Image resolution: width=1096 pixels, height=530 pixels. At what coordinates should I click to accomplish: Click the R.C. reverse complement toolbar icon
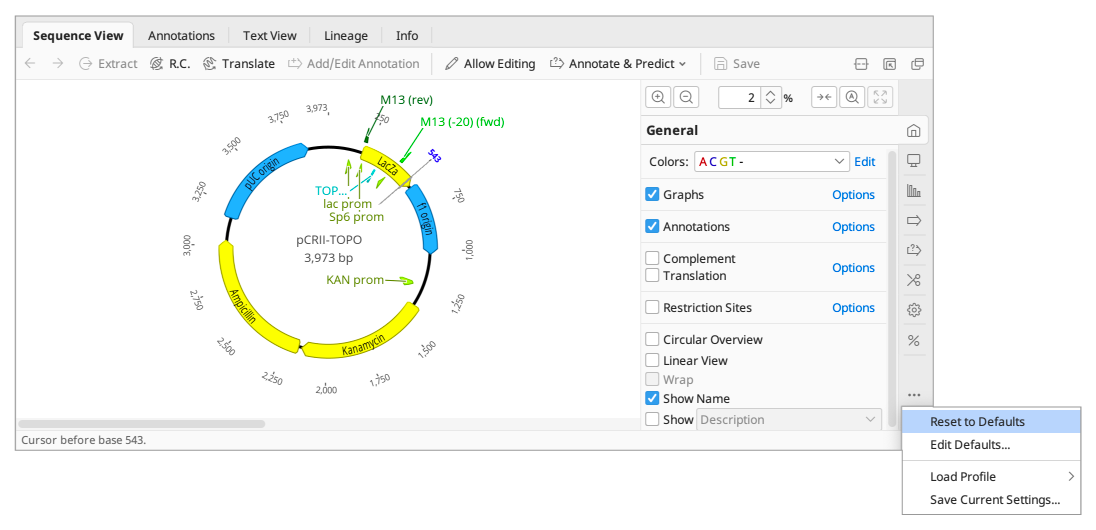[169, 63]
